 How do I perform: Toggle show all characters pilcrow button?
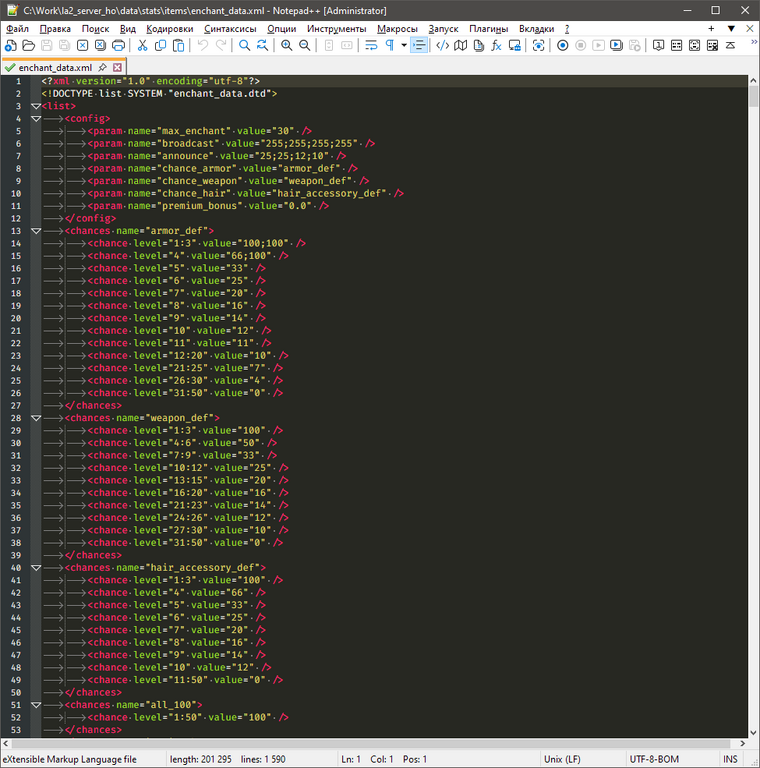(389, 46)
